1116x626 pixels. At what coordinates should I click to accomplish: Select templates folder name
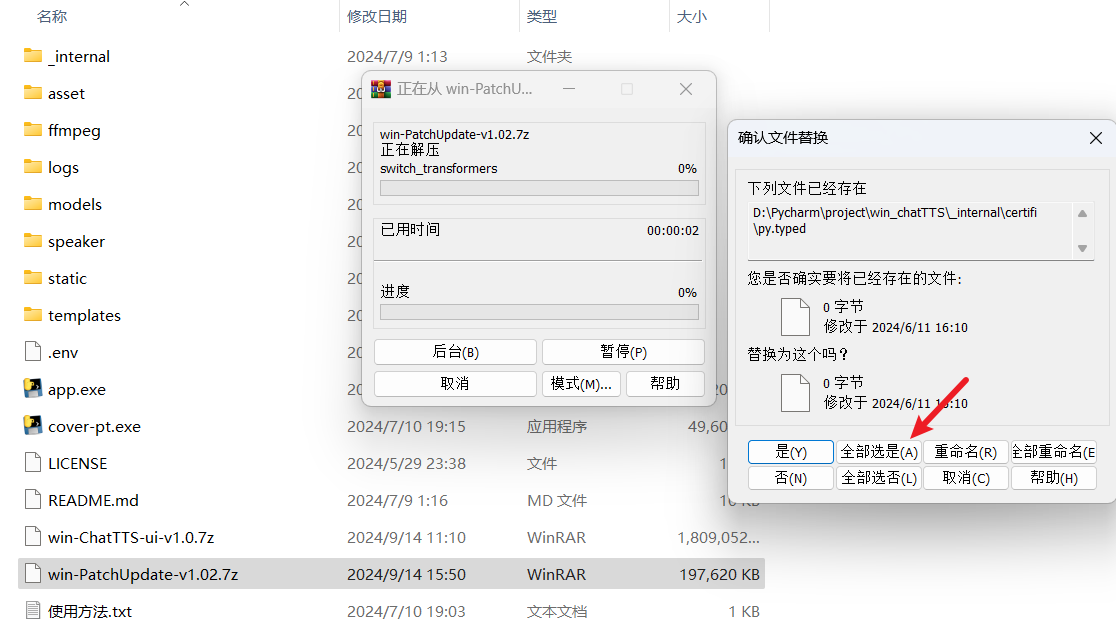[x=84, y=315]
